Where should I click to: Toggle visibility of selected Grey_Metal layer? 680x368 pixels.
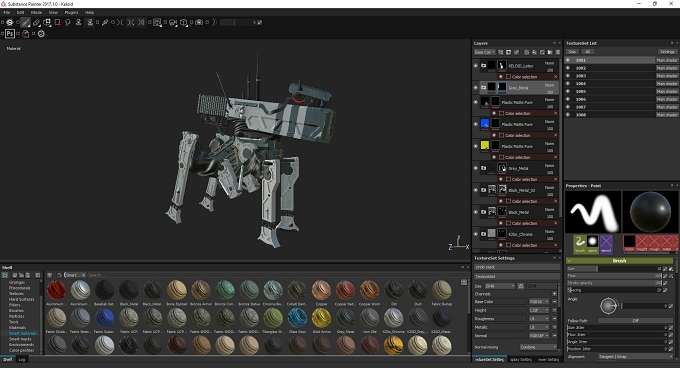click(x=476, y=88)
